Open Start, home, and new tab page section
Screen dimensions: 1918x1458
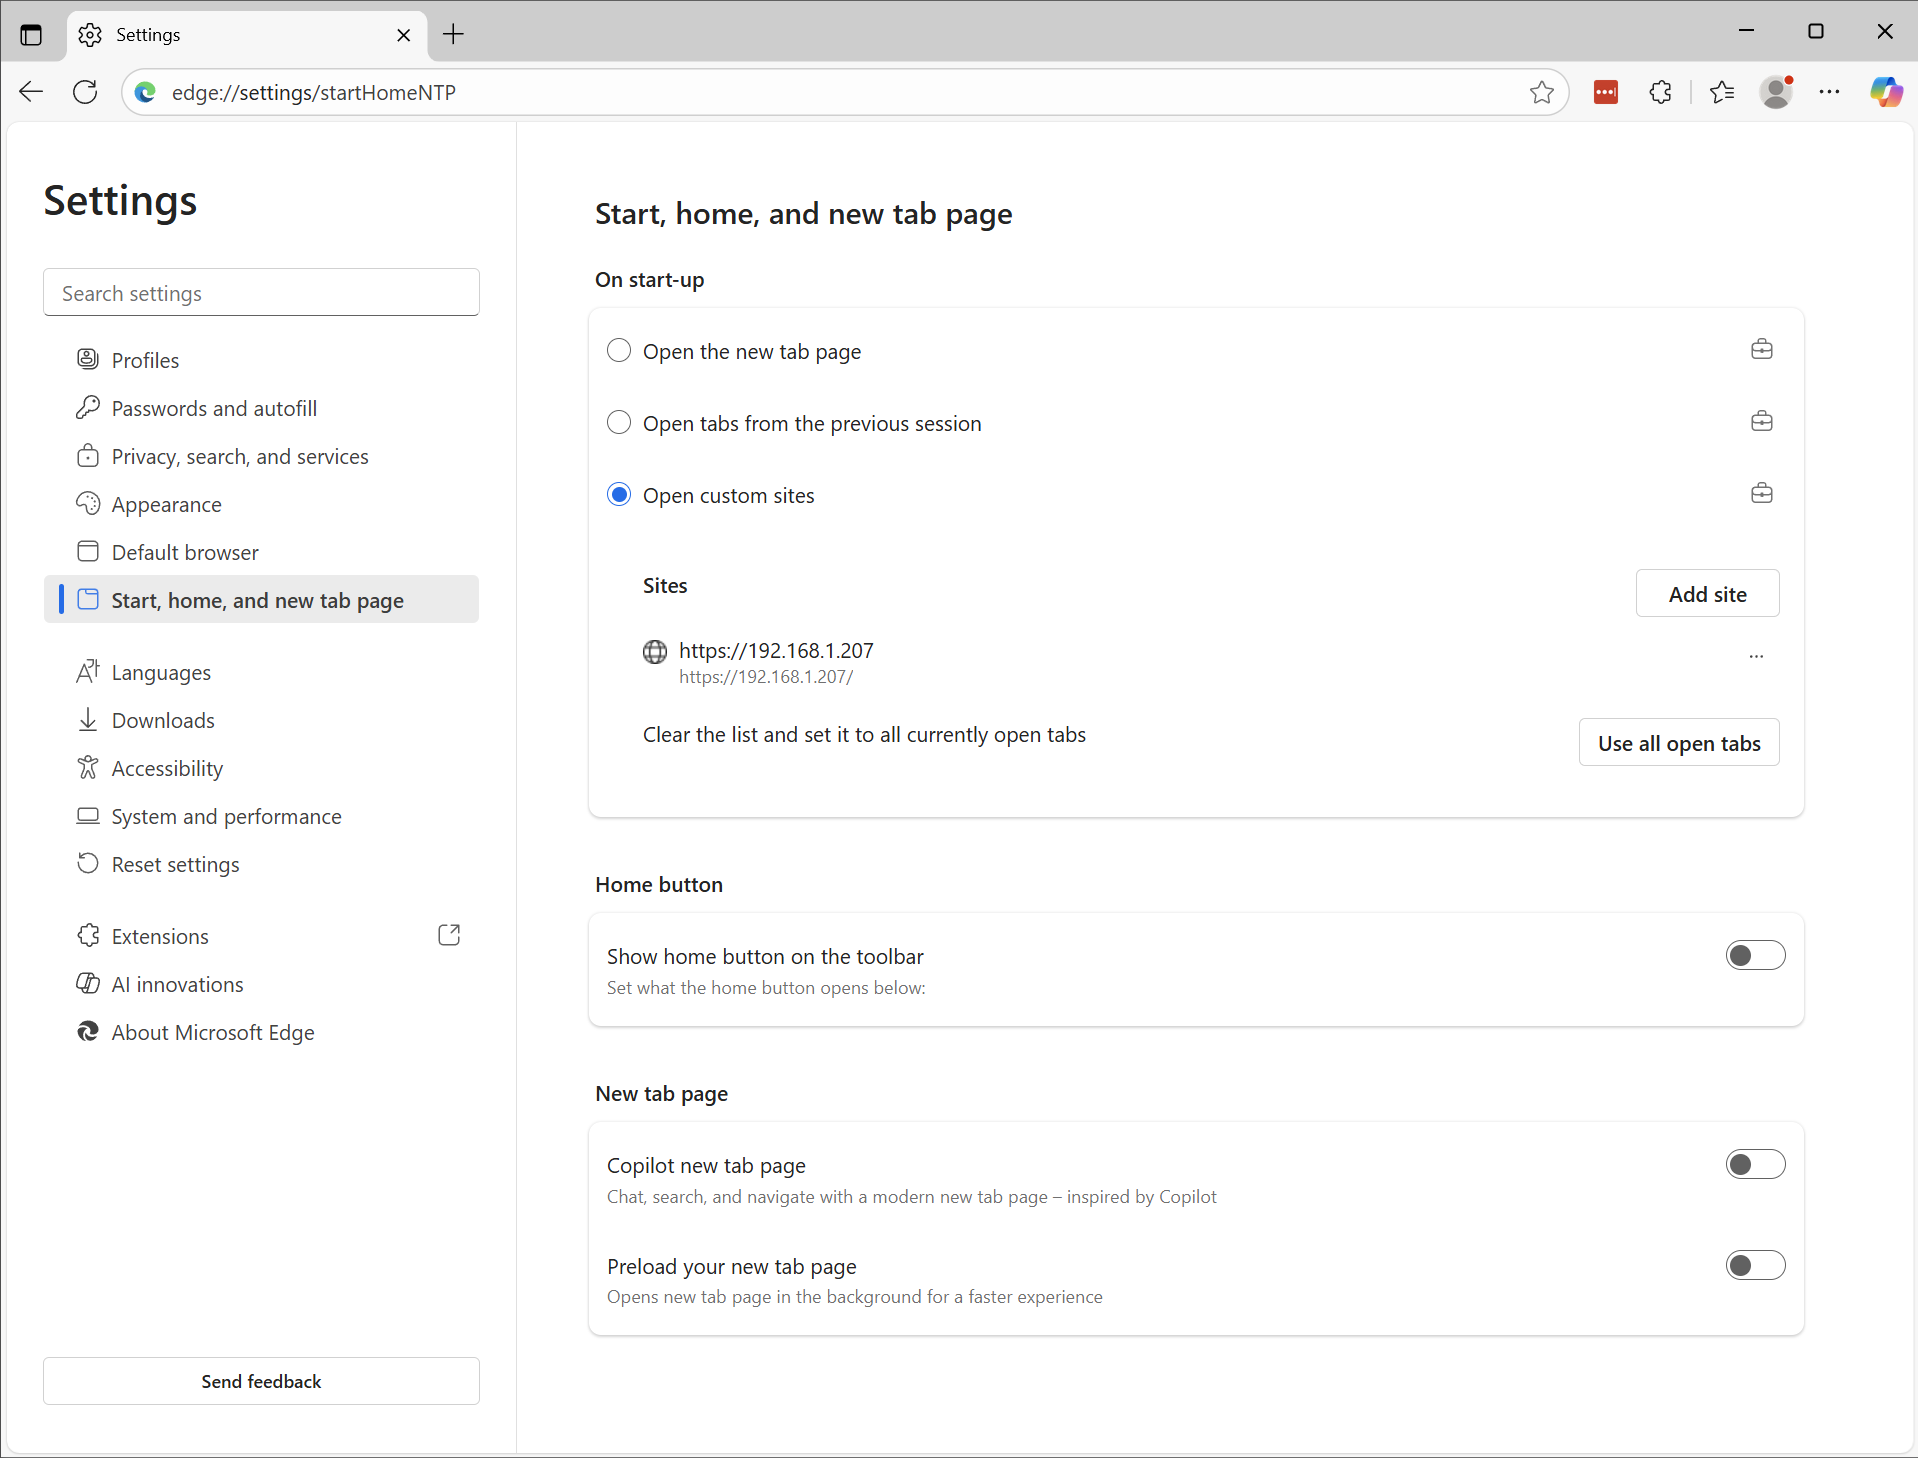(261, 600)
